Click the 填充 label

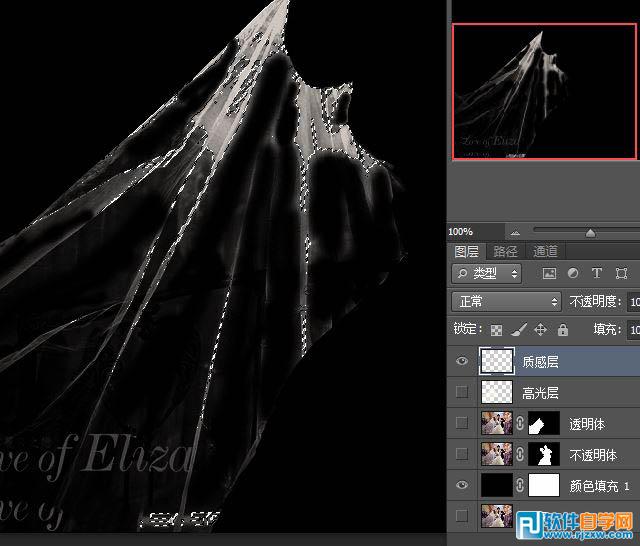(607, 329)
